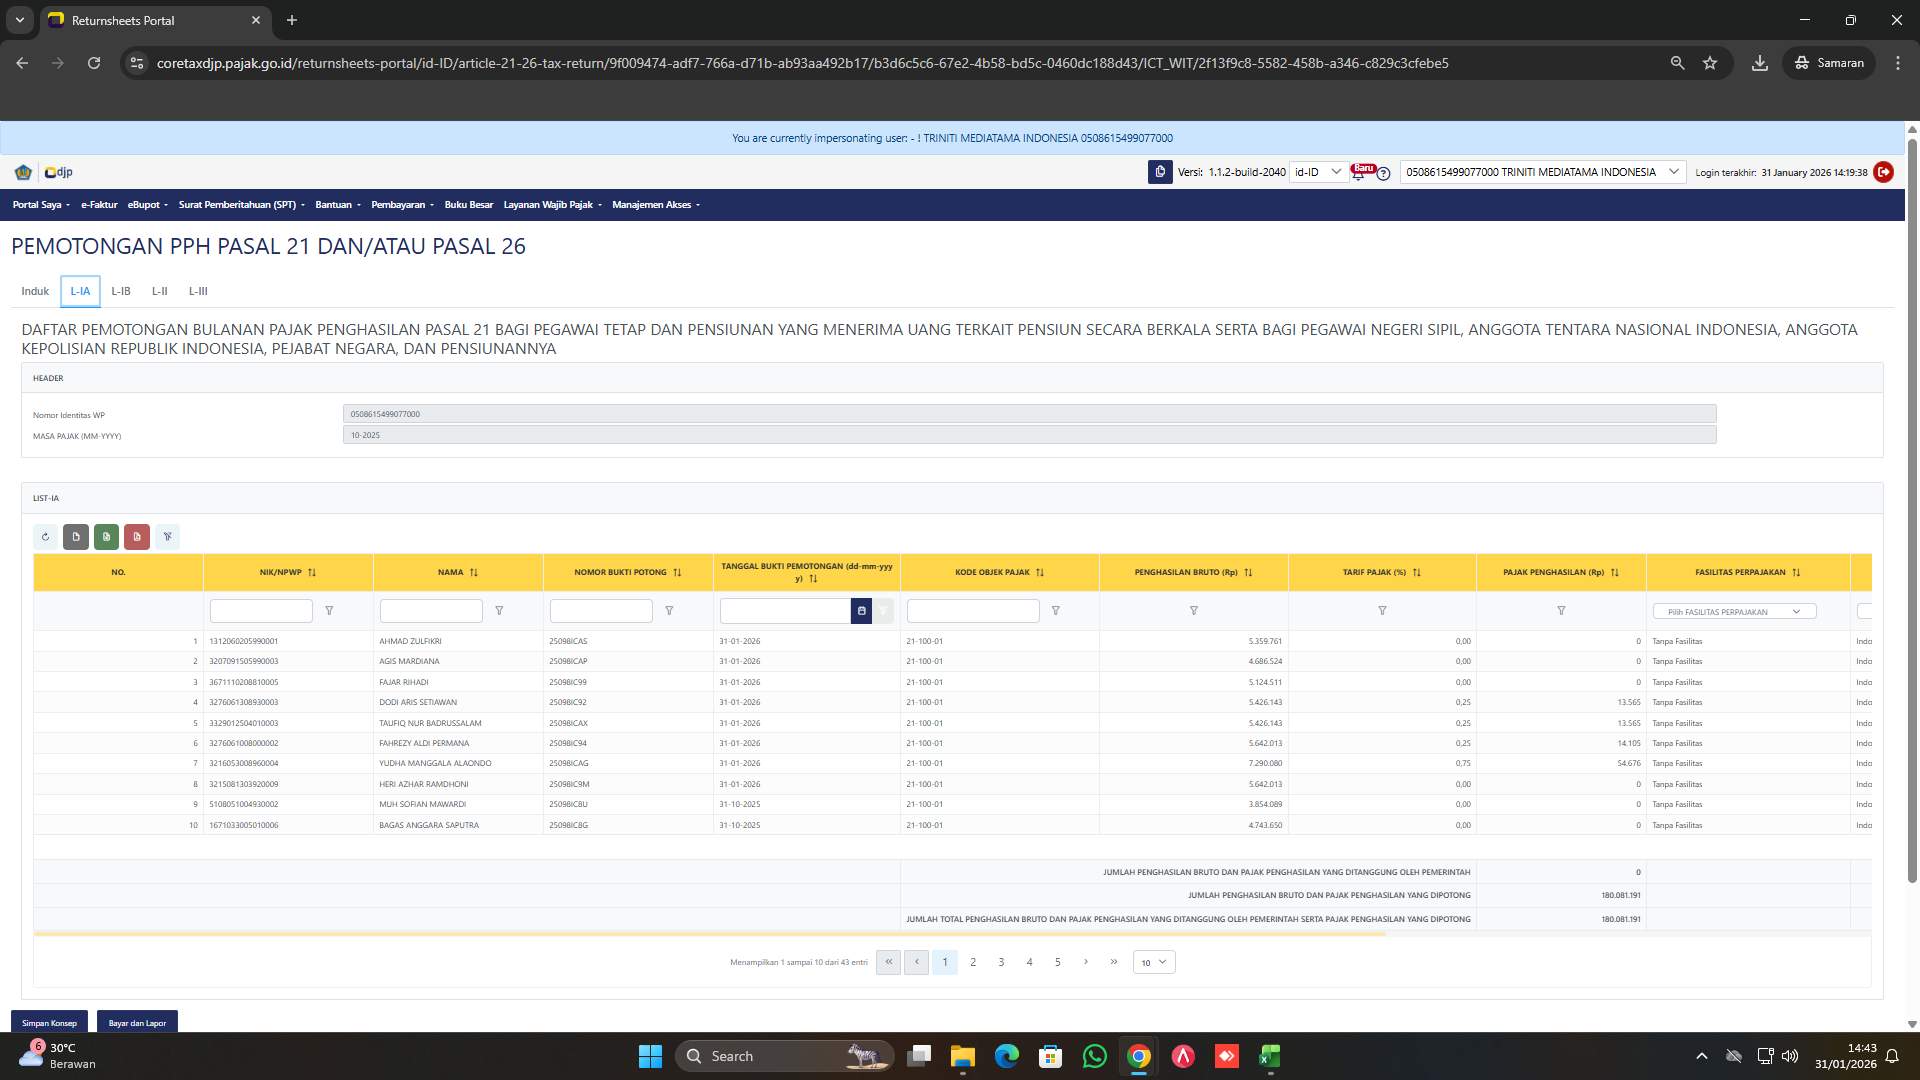The height and width of the screenshot is (1080, 1920).
Task: Toggle sorting on TARIF PAJAK column
Action: (x=1415, y=572)
